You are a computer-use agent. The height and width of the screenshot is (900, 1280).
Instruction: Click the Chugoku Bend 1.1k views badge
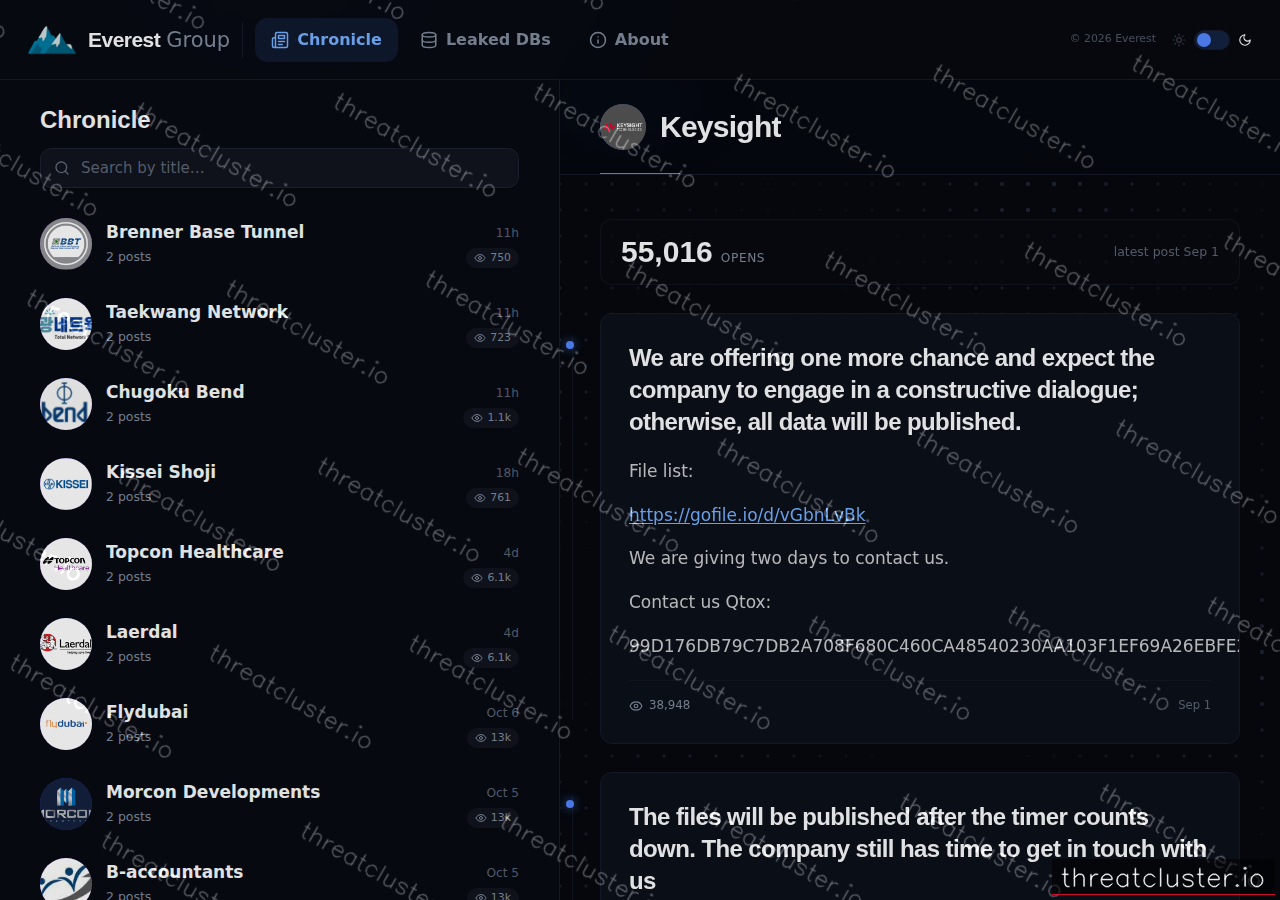point(491,418)
